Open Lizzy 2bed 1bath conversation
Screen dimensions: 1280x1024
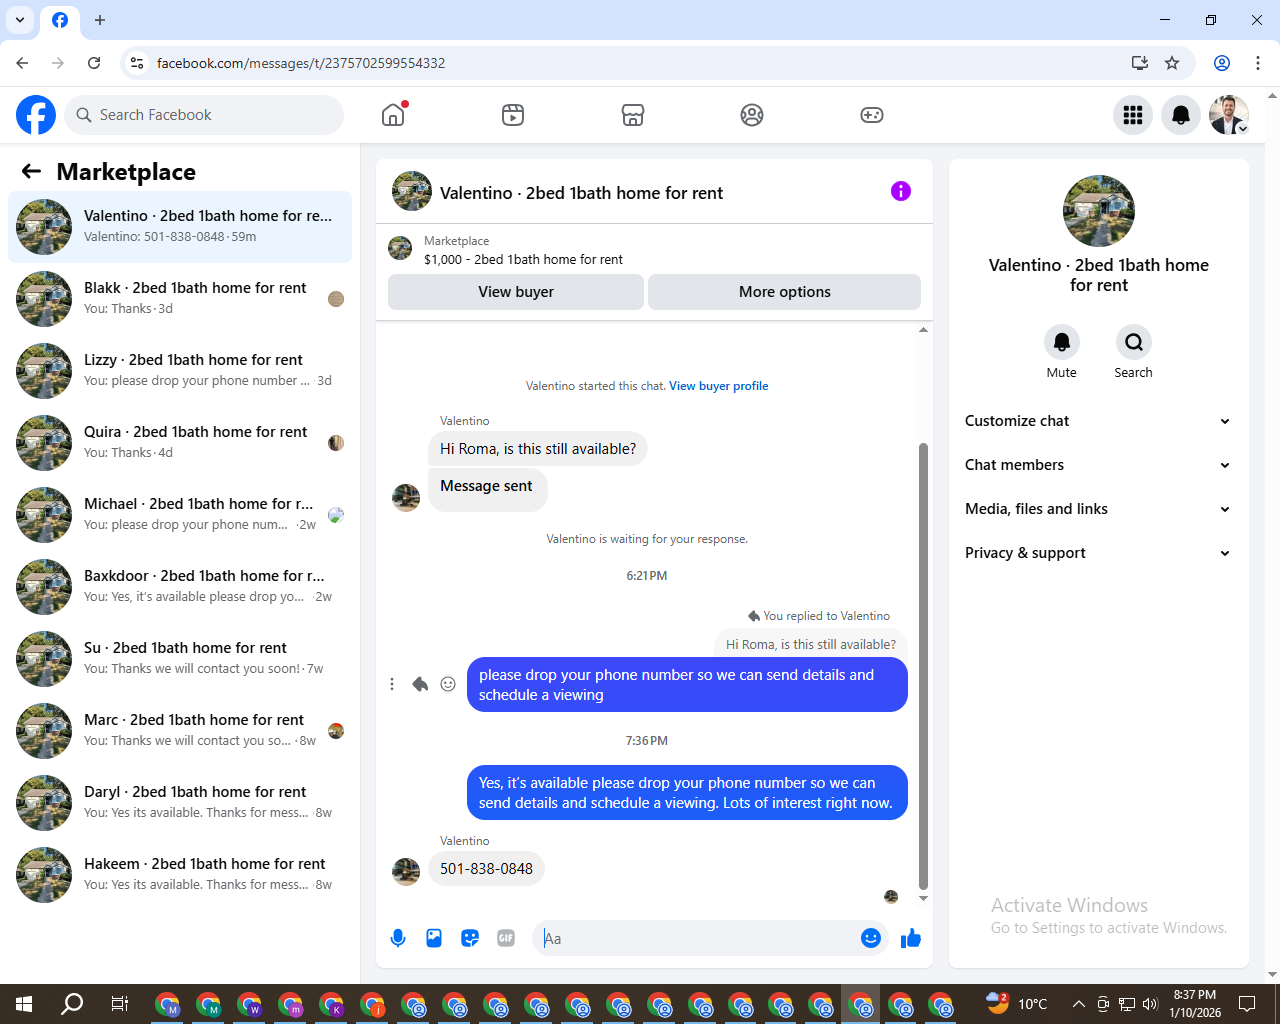click(180, 371)
